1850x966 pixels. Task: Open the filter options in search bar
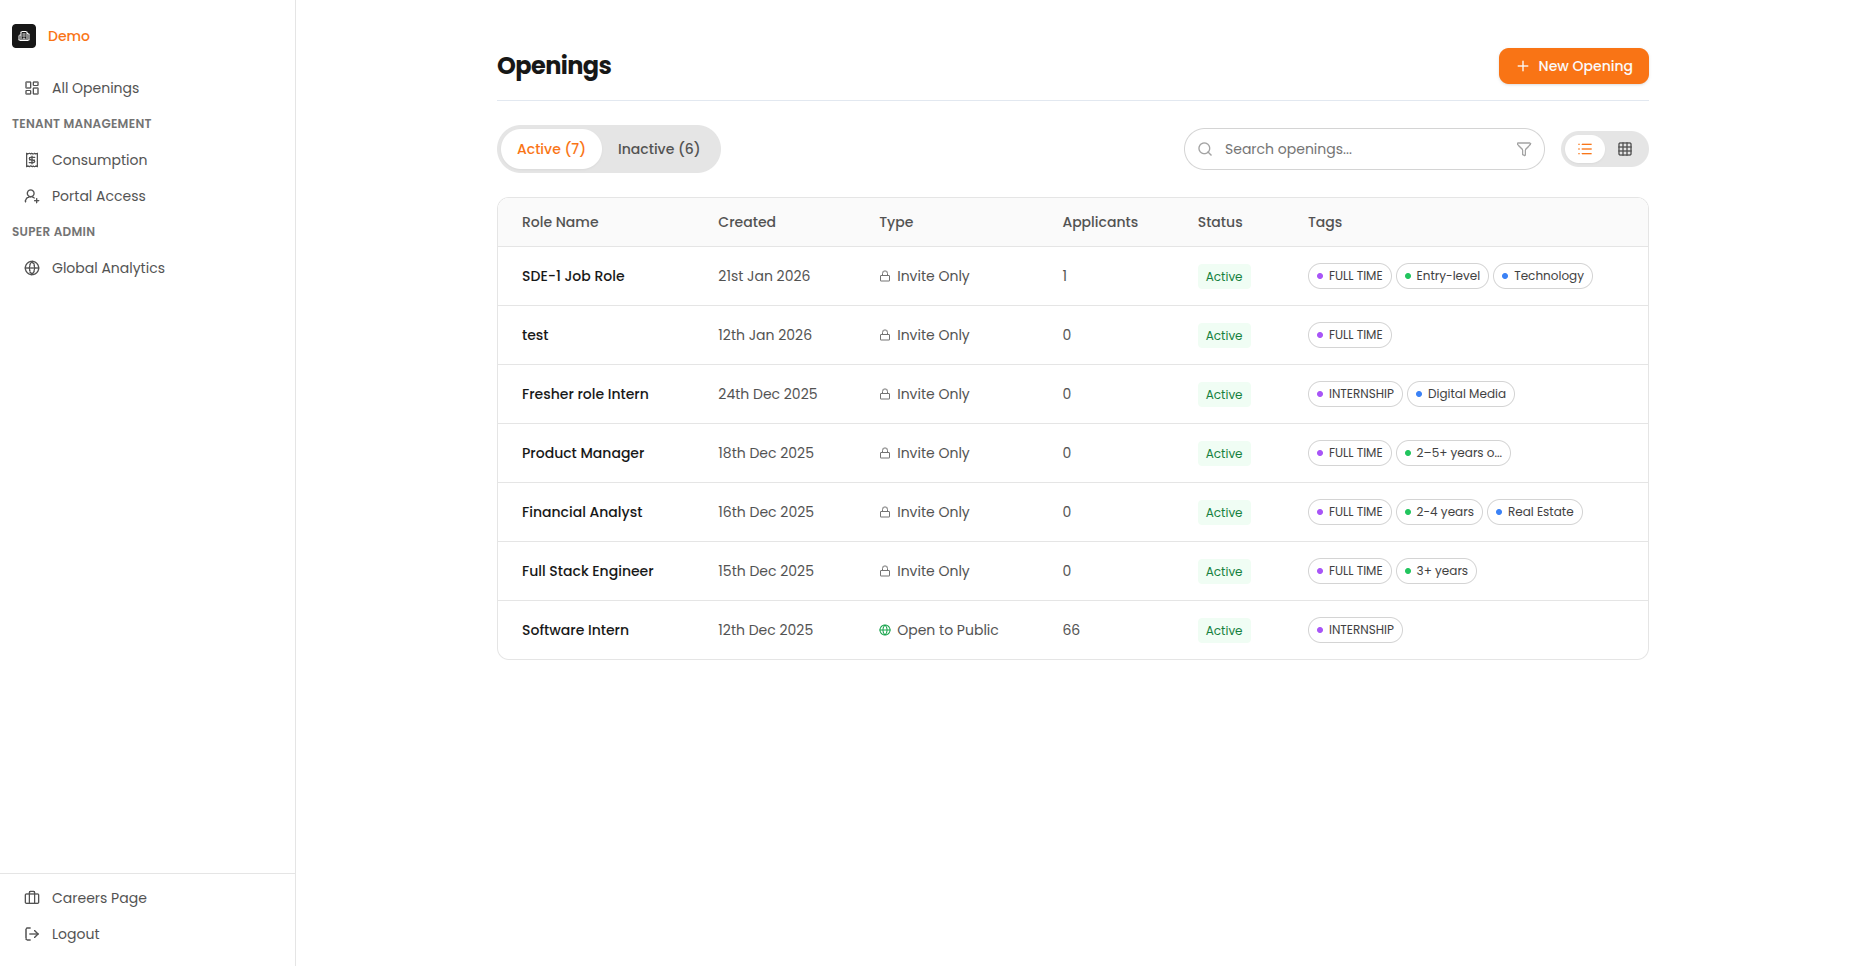(1523, 148)
